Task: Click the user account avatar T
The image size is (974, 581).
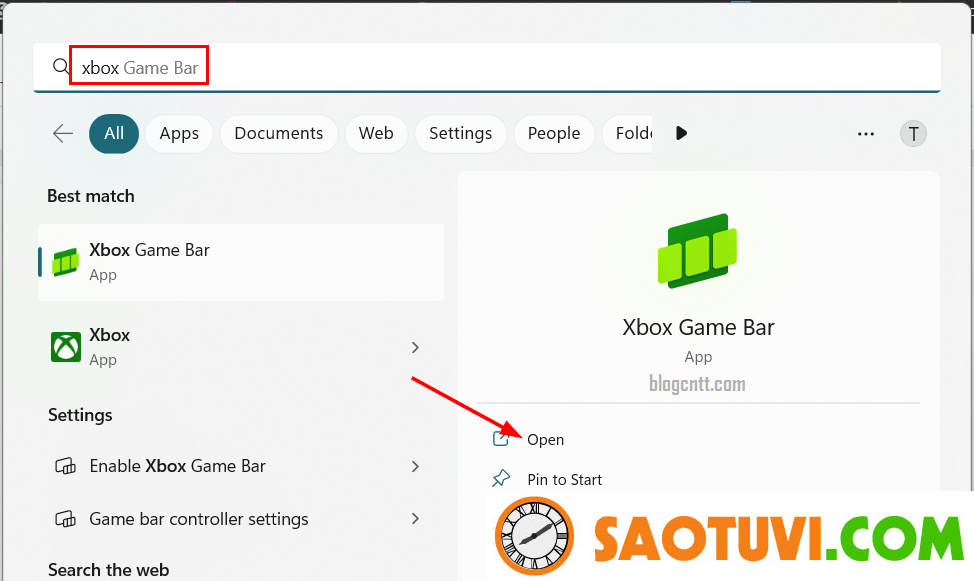Action: point(913,134)
